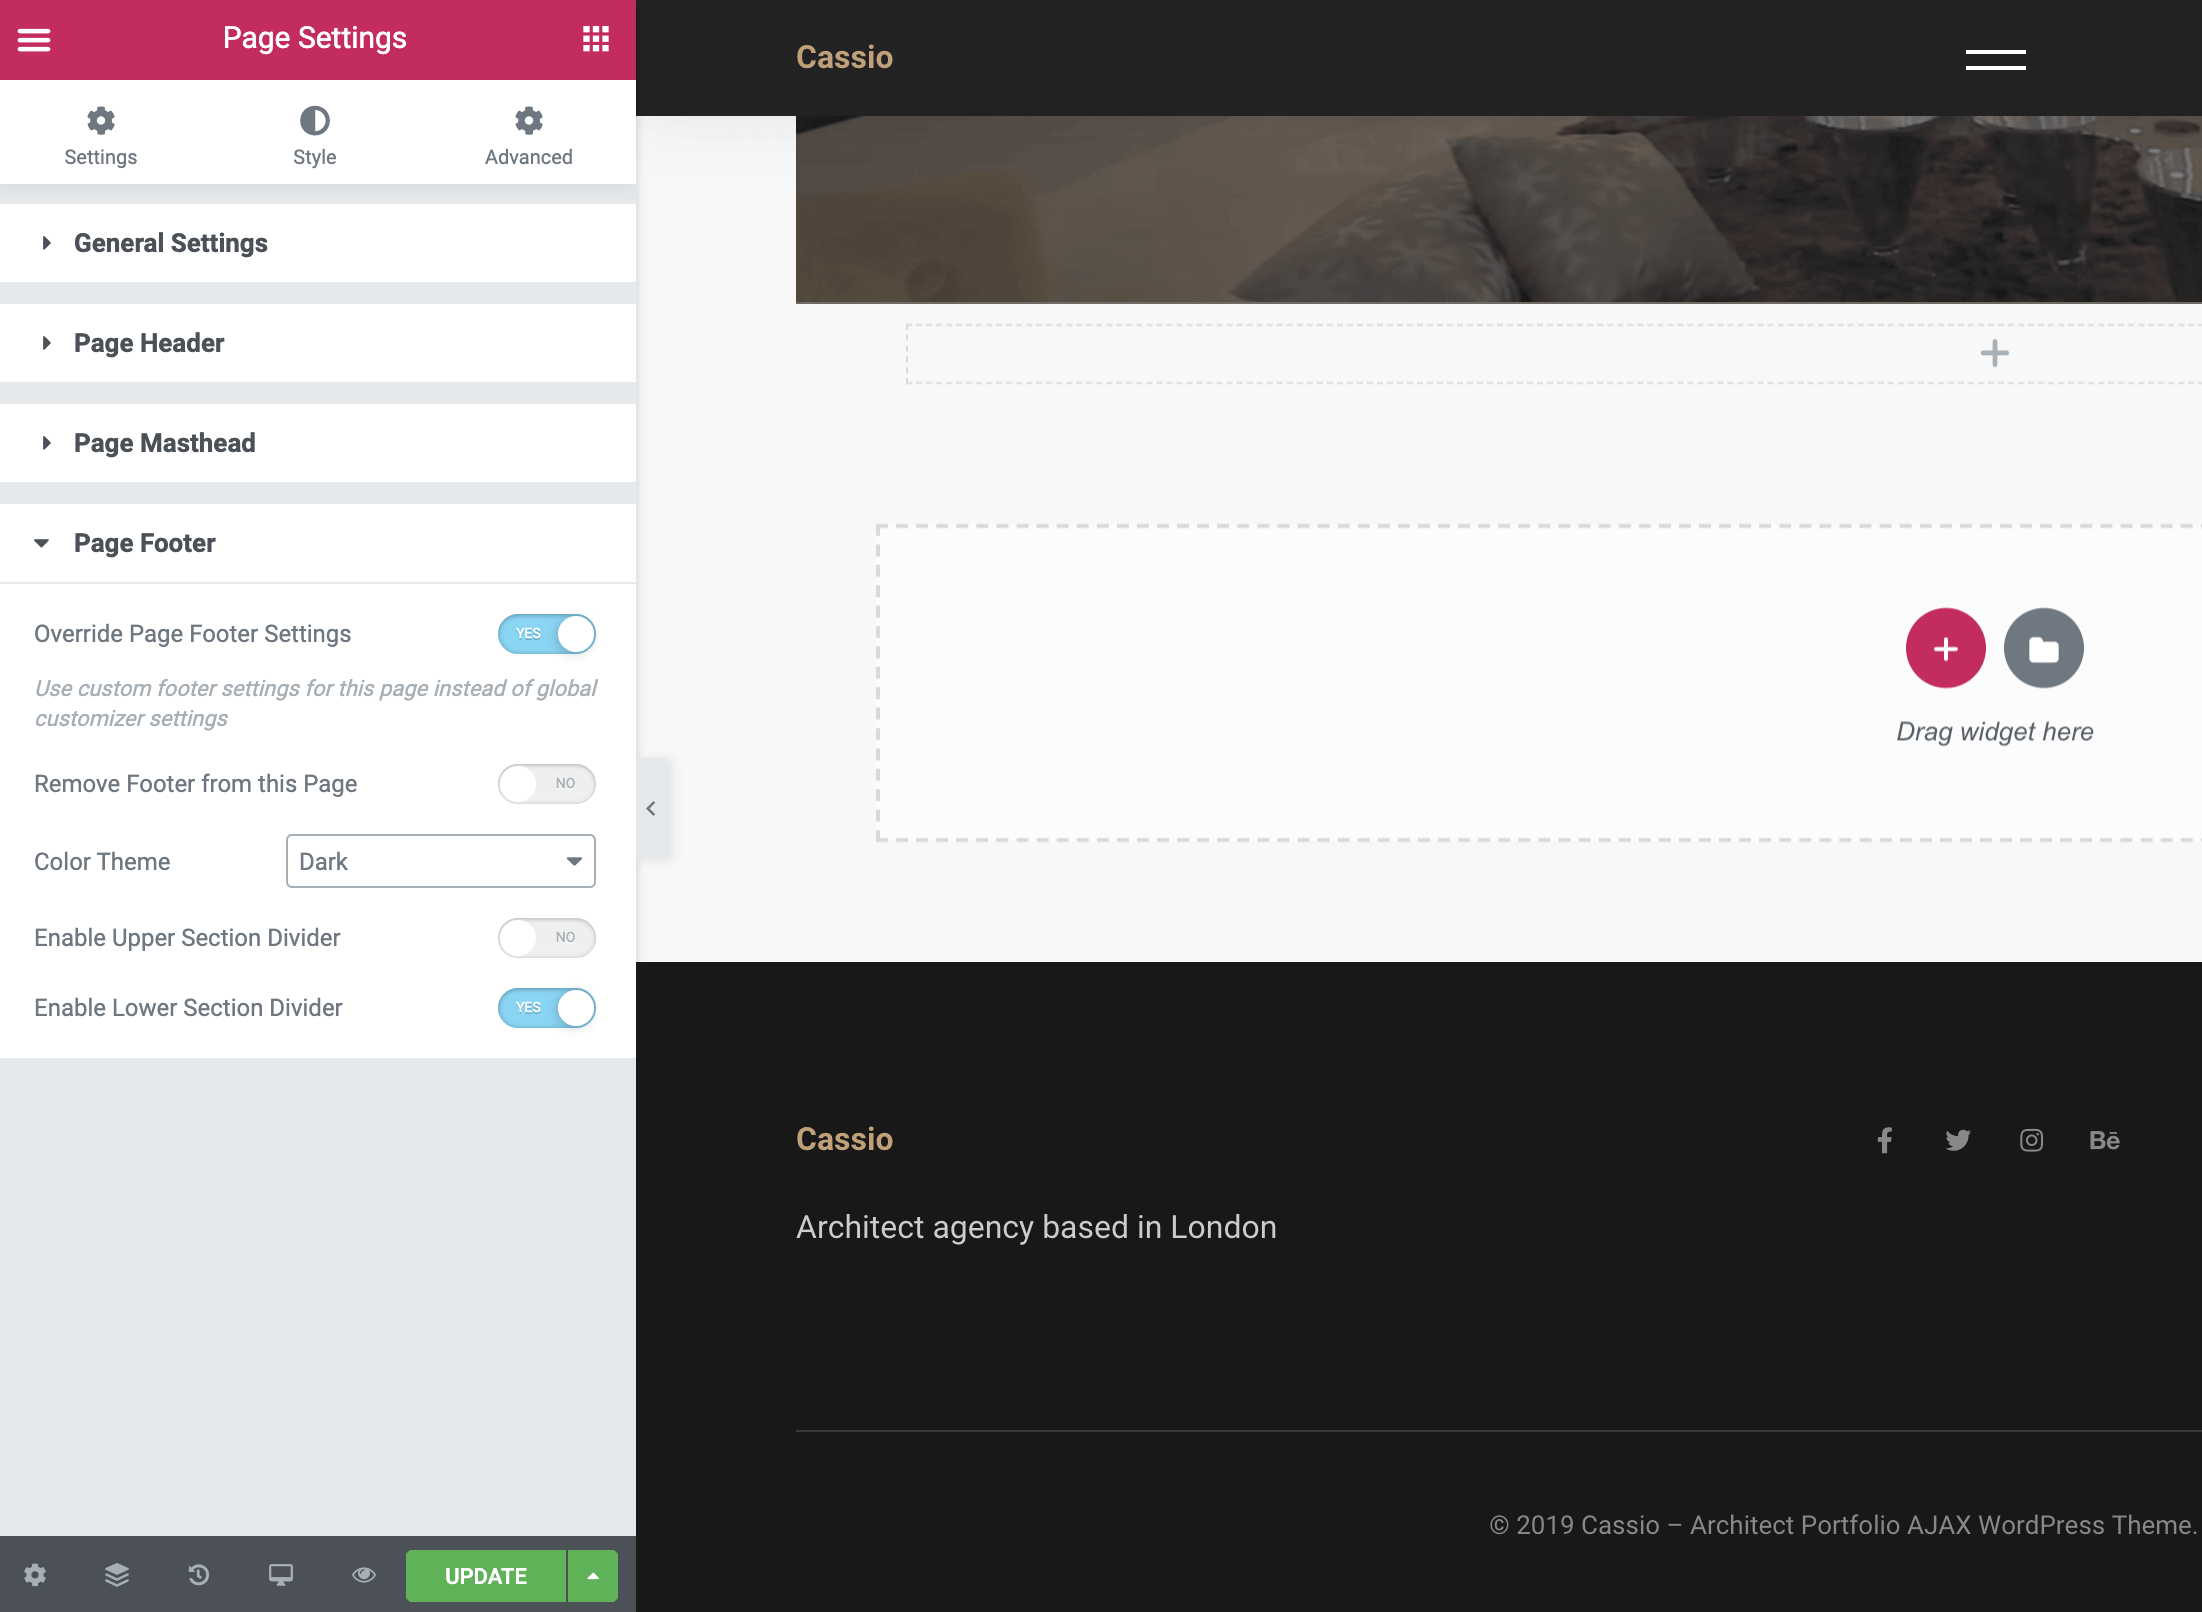Enable Remove Footer from this Page
The height and width of the screenshot is (1612, 2202).
[x=547, y=784]
